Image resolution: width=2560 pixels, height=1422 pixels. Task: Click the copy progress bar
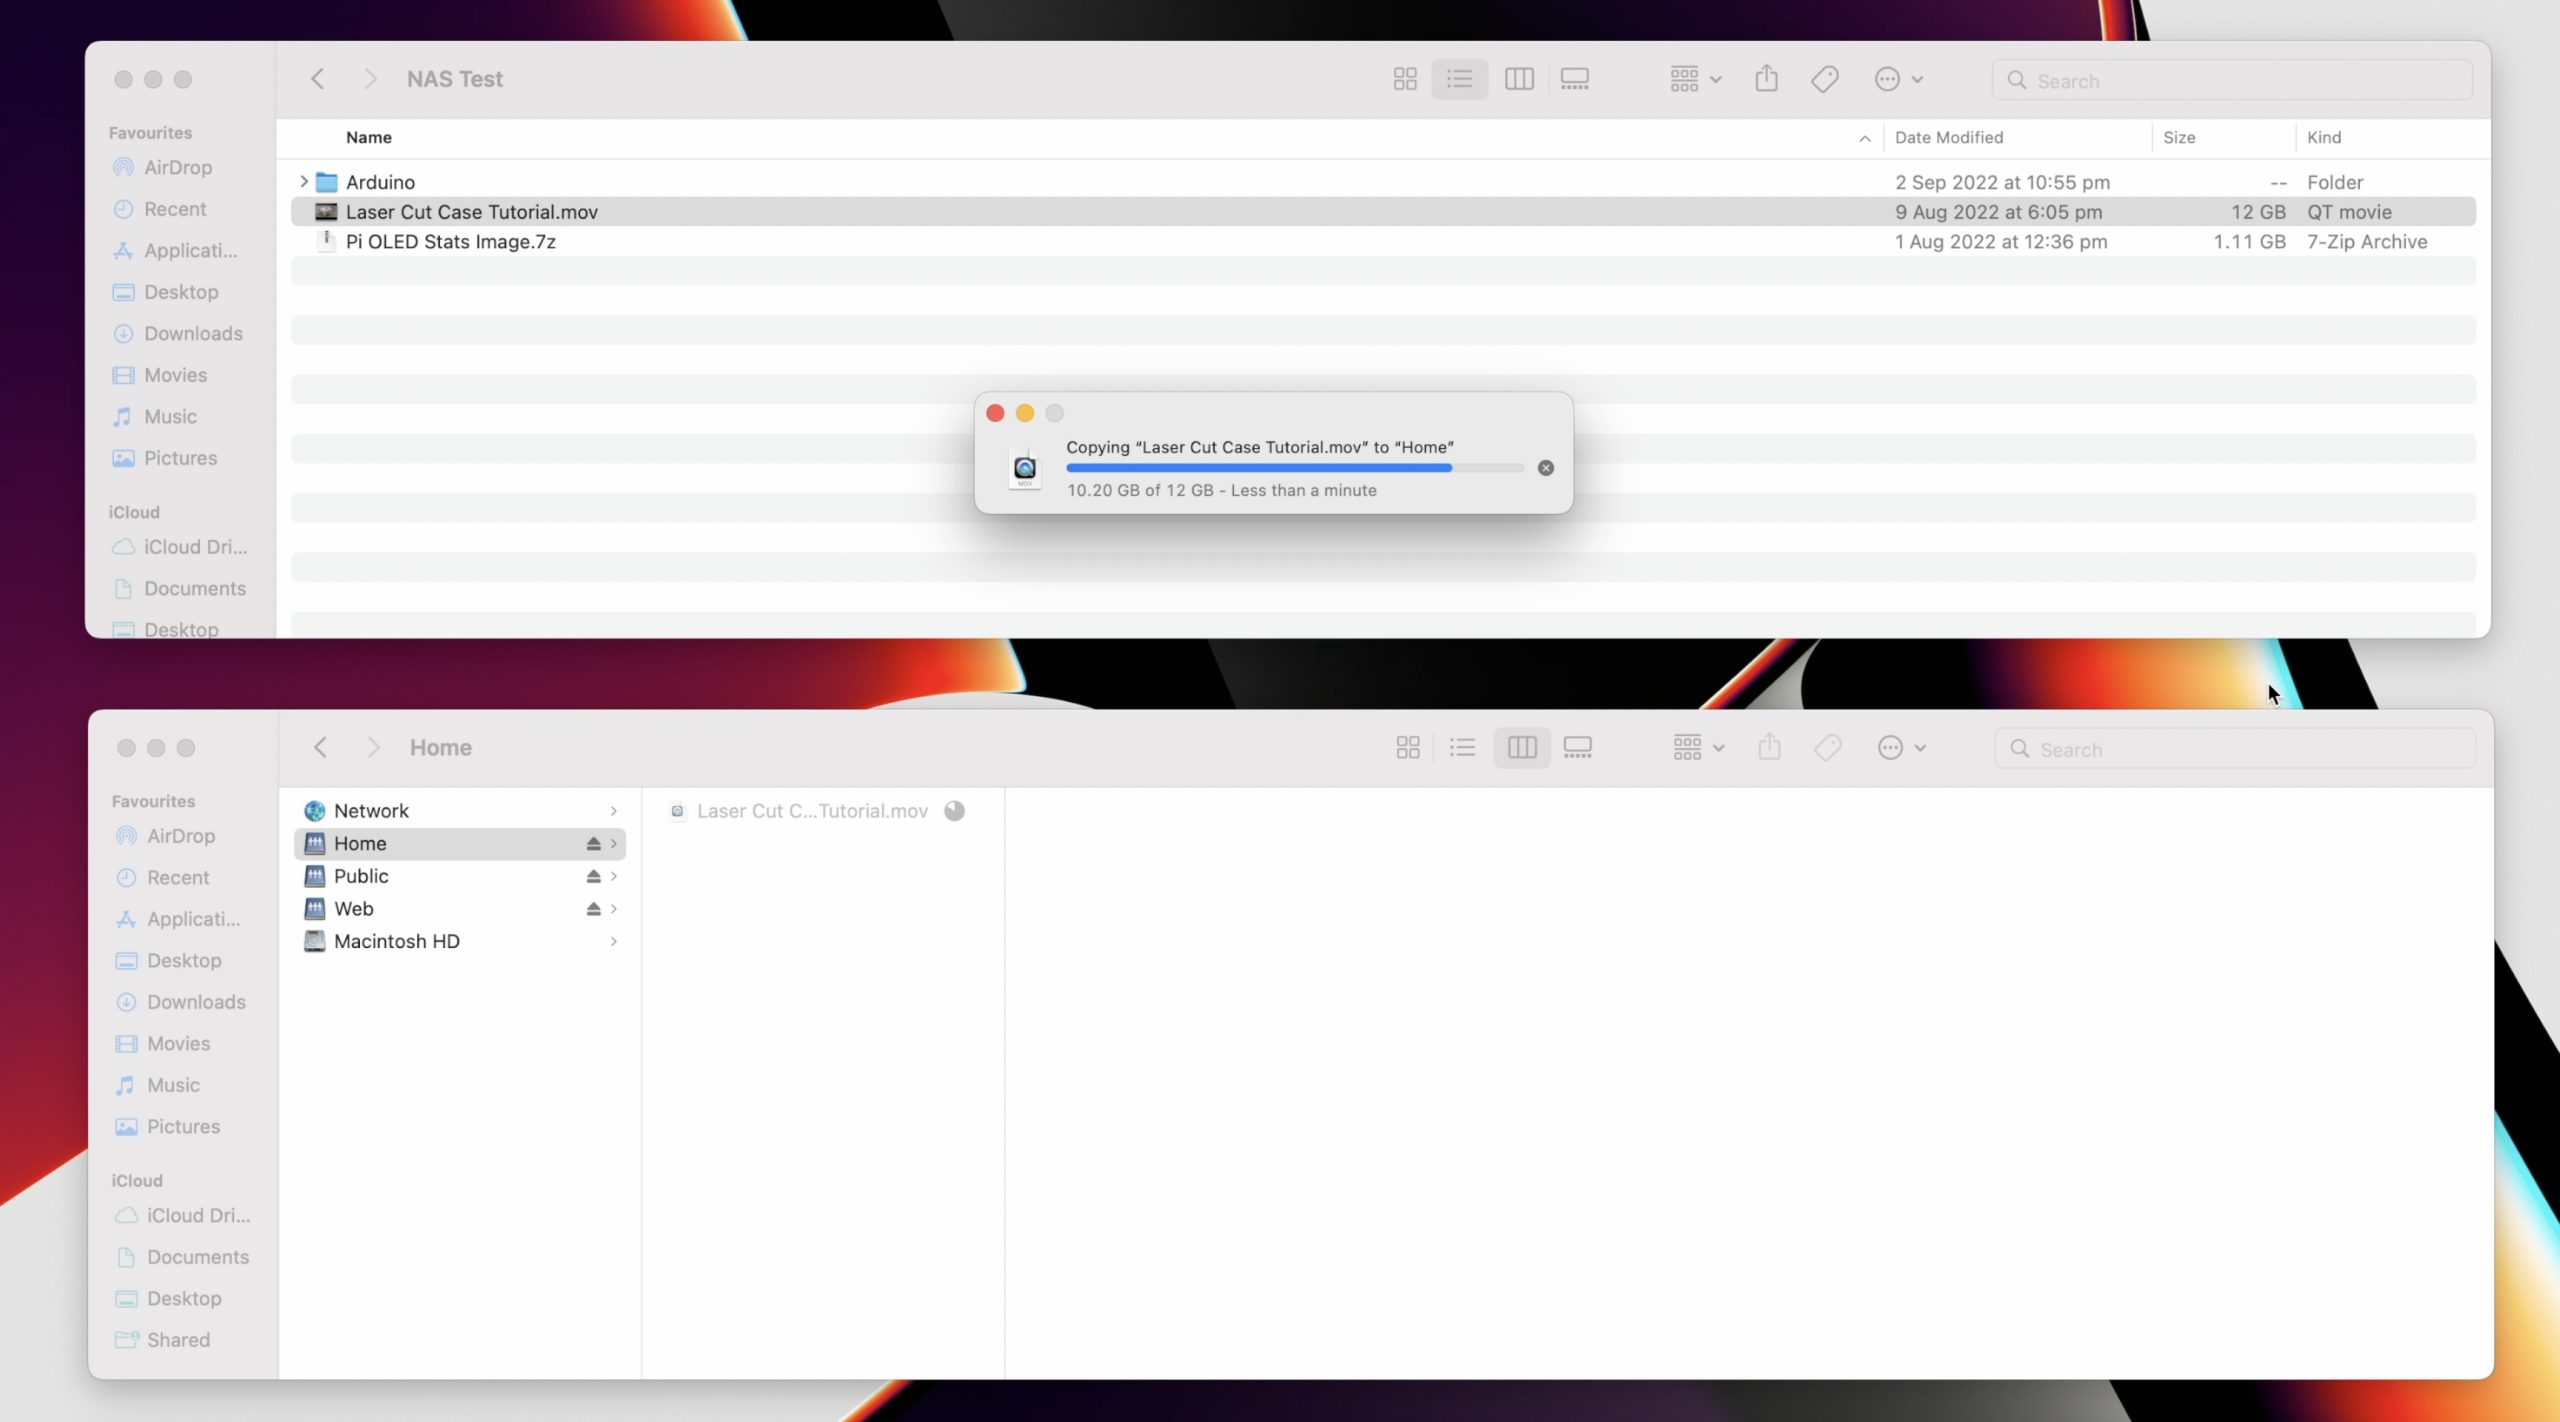pos(1294,468)
